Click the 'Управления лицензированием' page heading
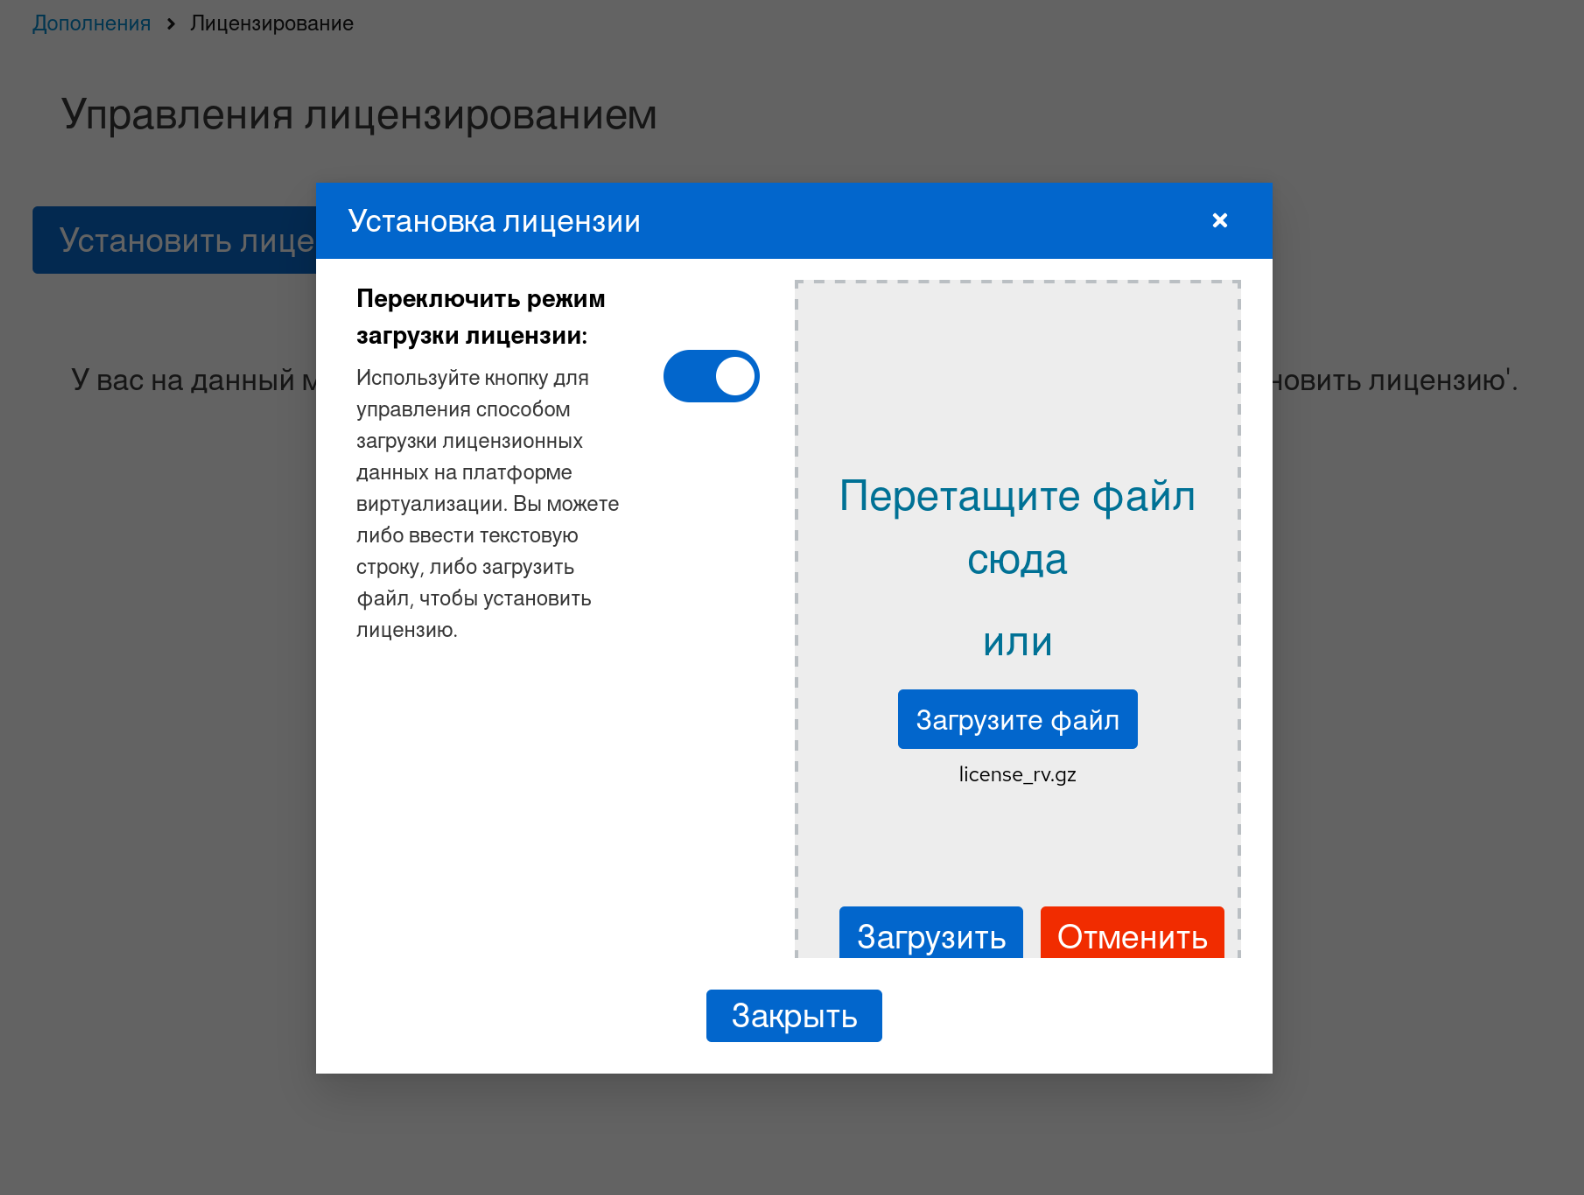Viewport: 1584px width, 1195px height. point(359,114)
